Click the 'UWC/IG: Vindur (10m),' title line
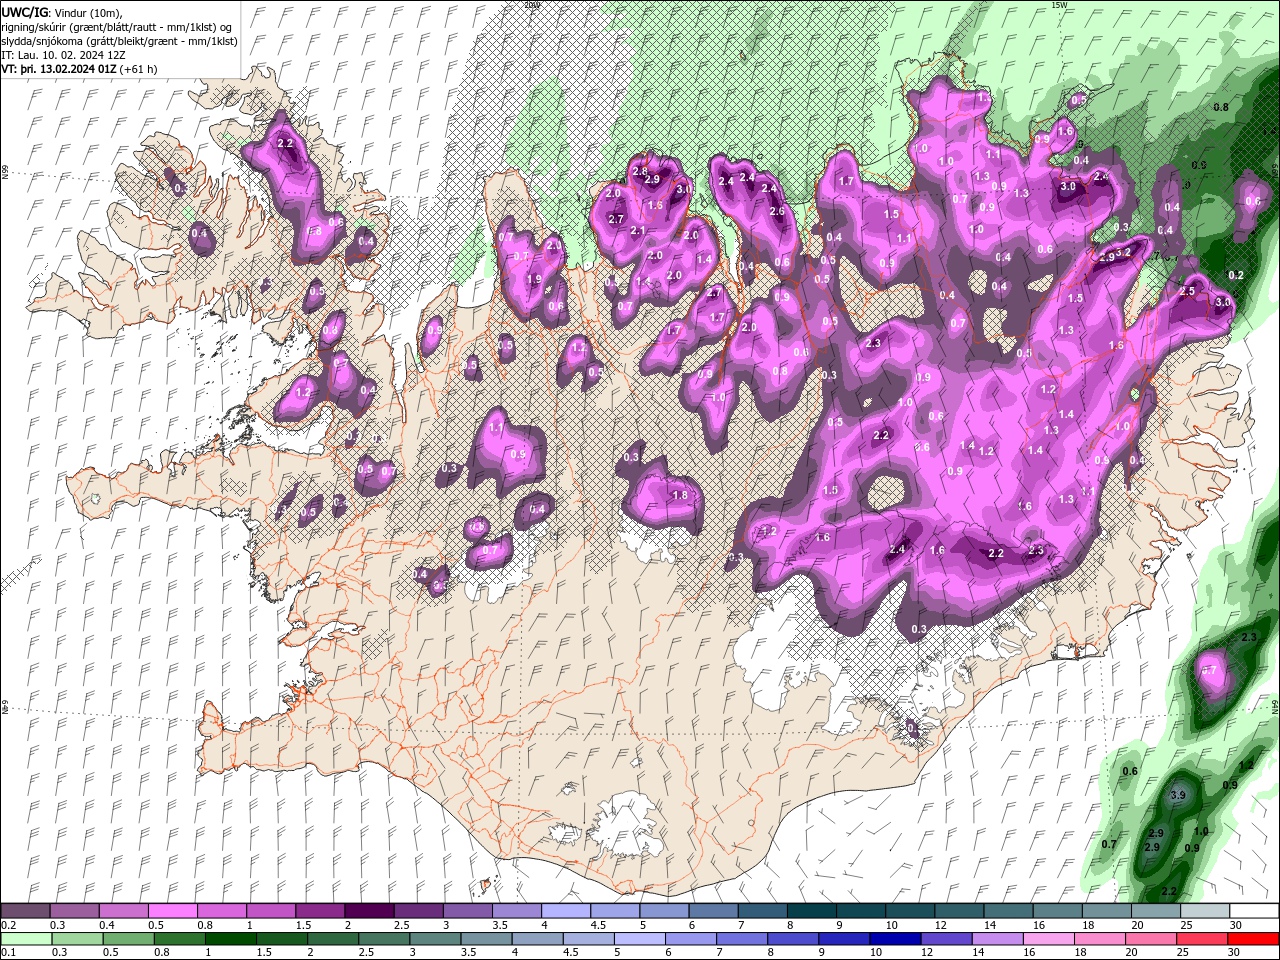 pos(61,12)
